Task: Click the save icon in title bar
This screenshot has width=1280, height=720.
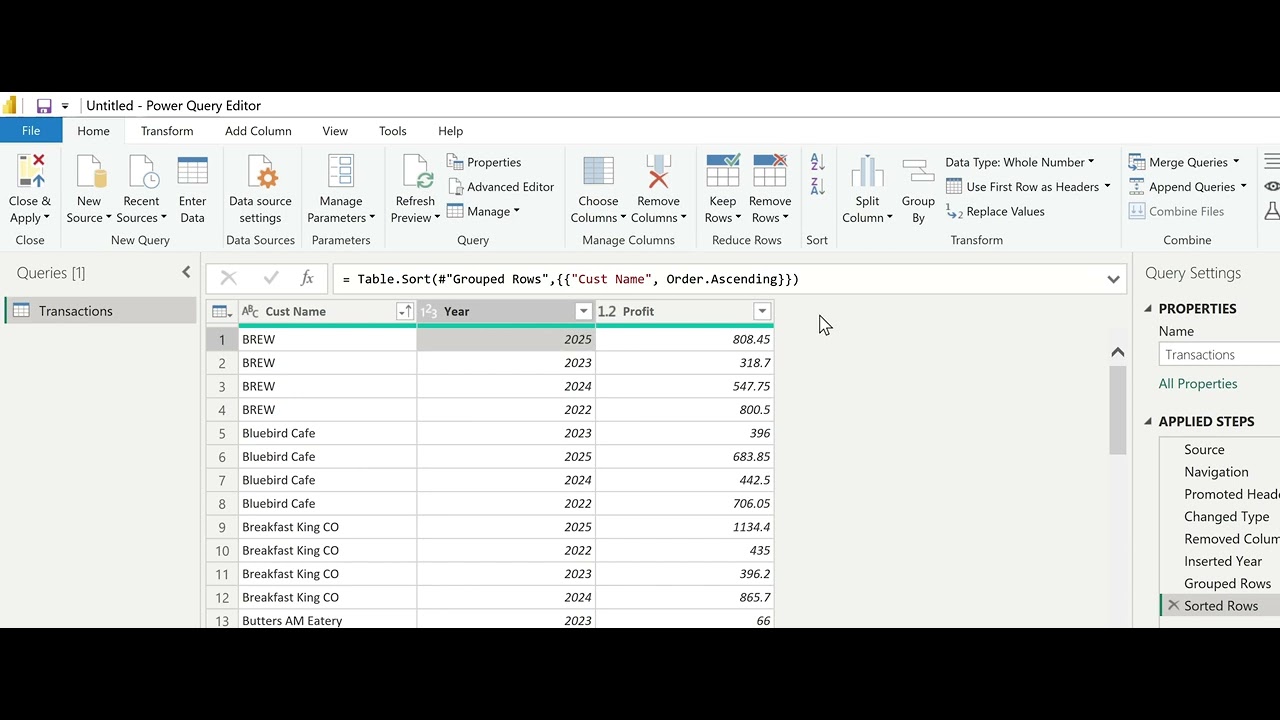Action: (44, 106)
